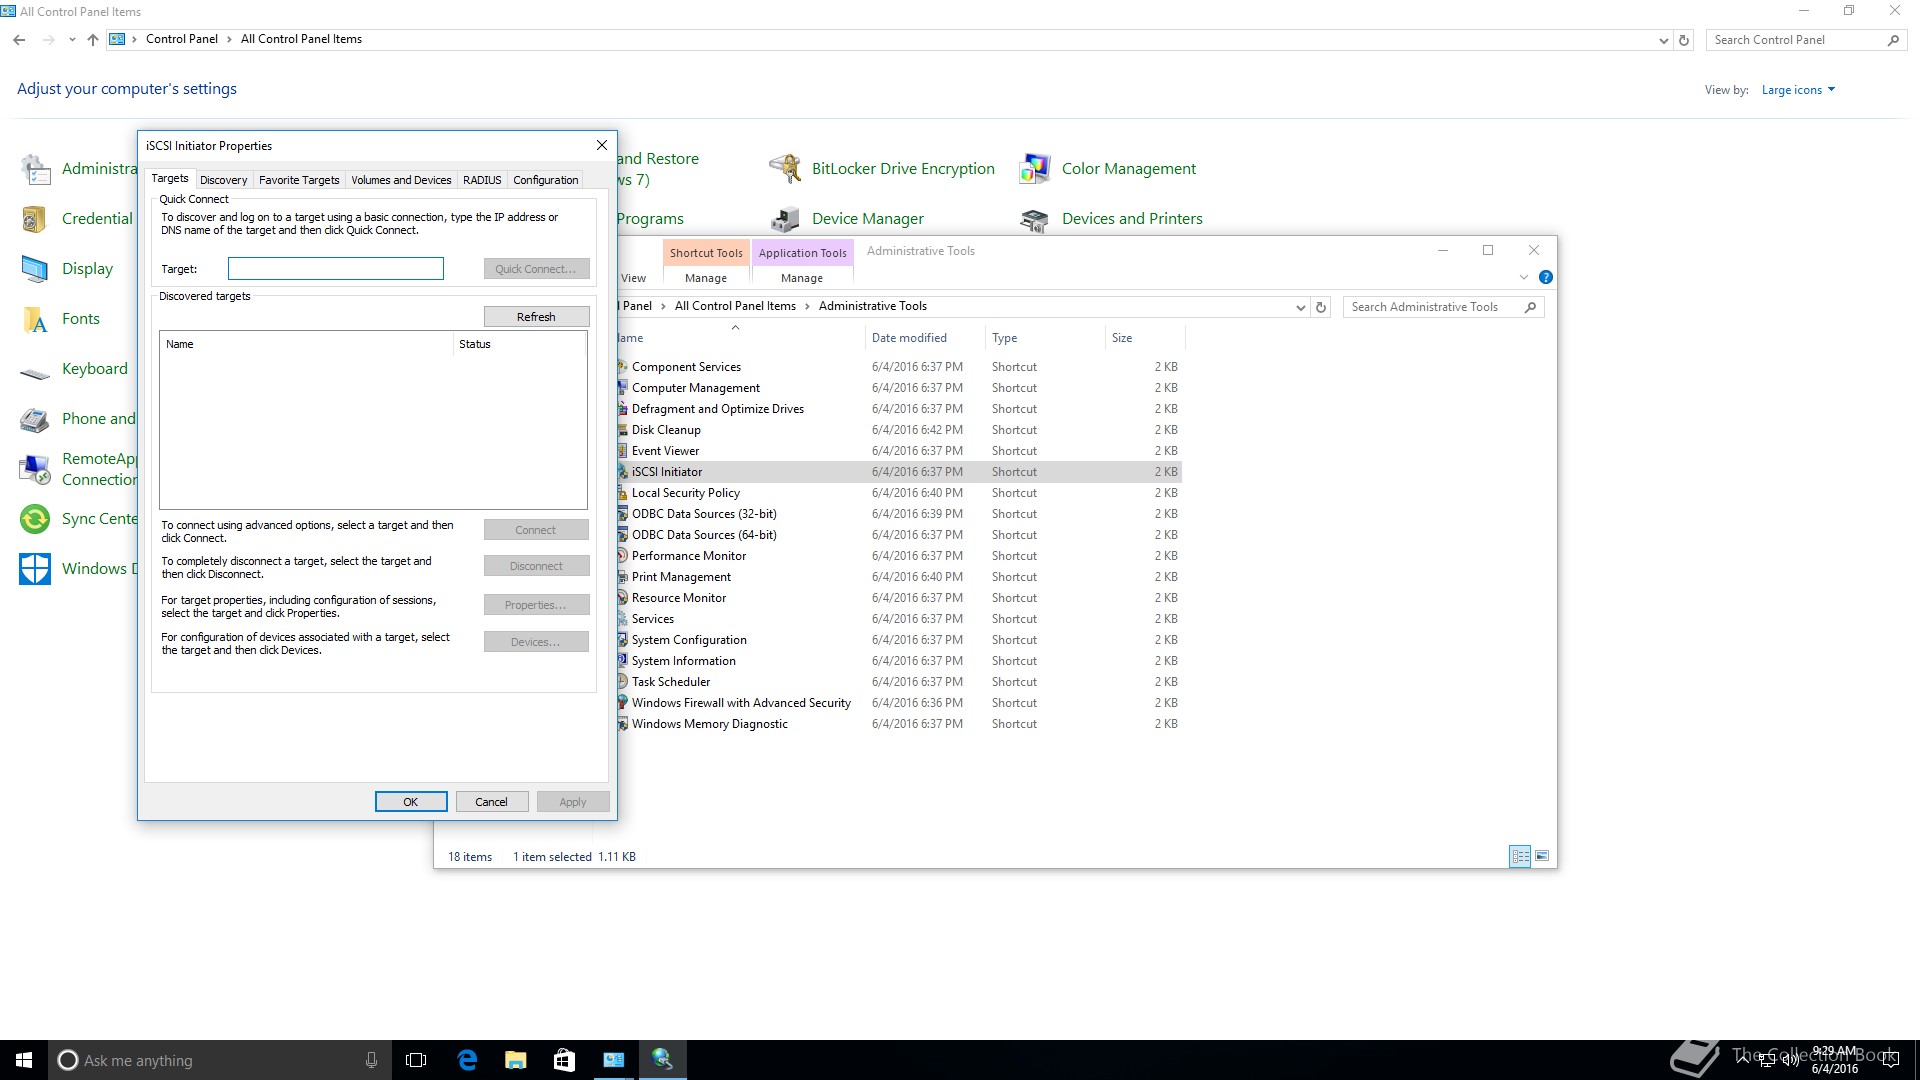Screen dimensions: 1920x1080
Task: Open recent locations dropdown in Control Panel
Action: tap(72, 40)
